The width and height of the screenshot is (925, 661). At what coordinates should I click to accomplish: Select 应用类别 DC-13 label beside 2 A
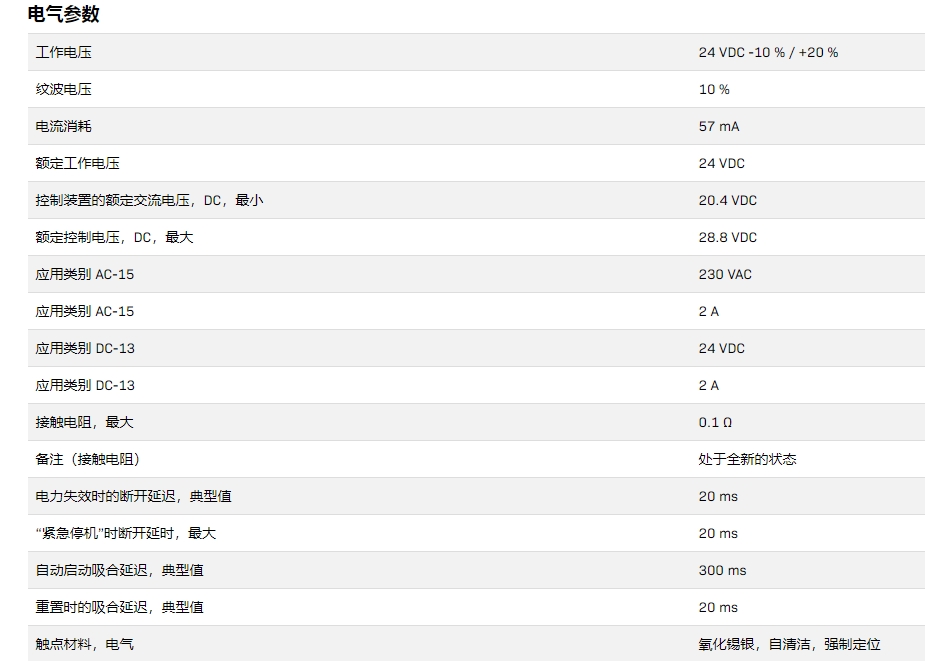click(85, 385)
